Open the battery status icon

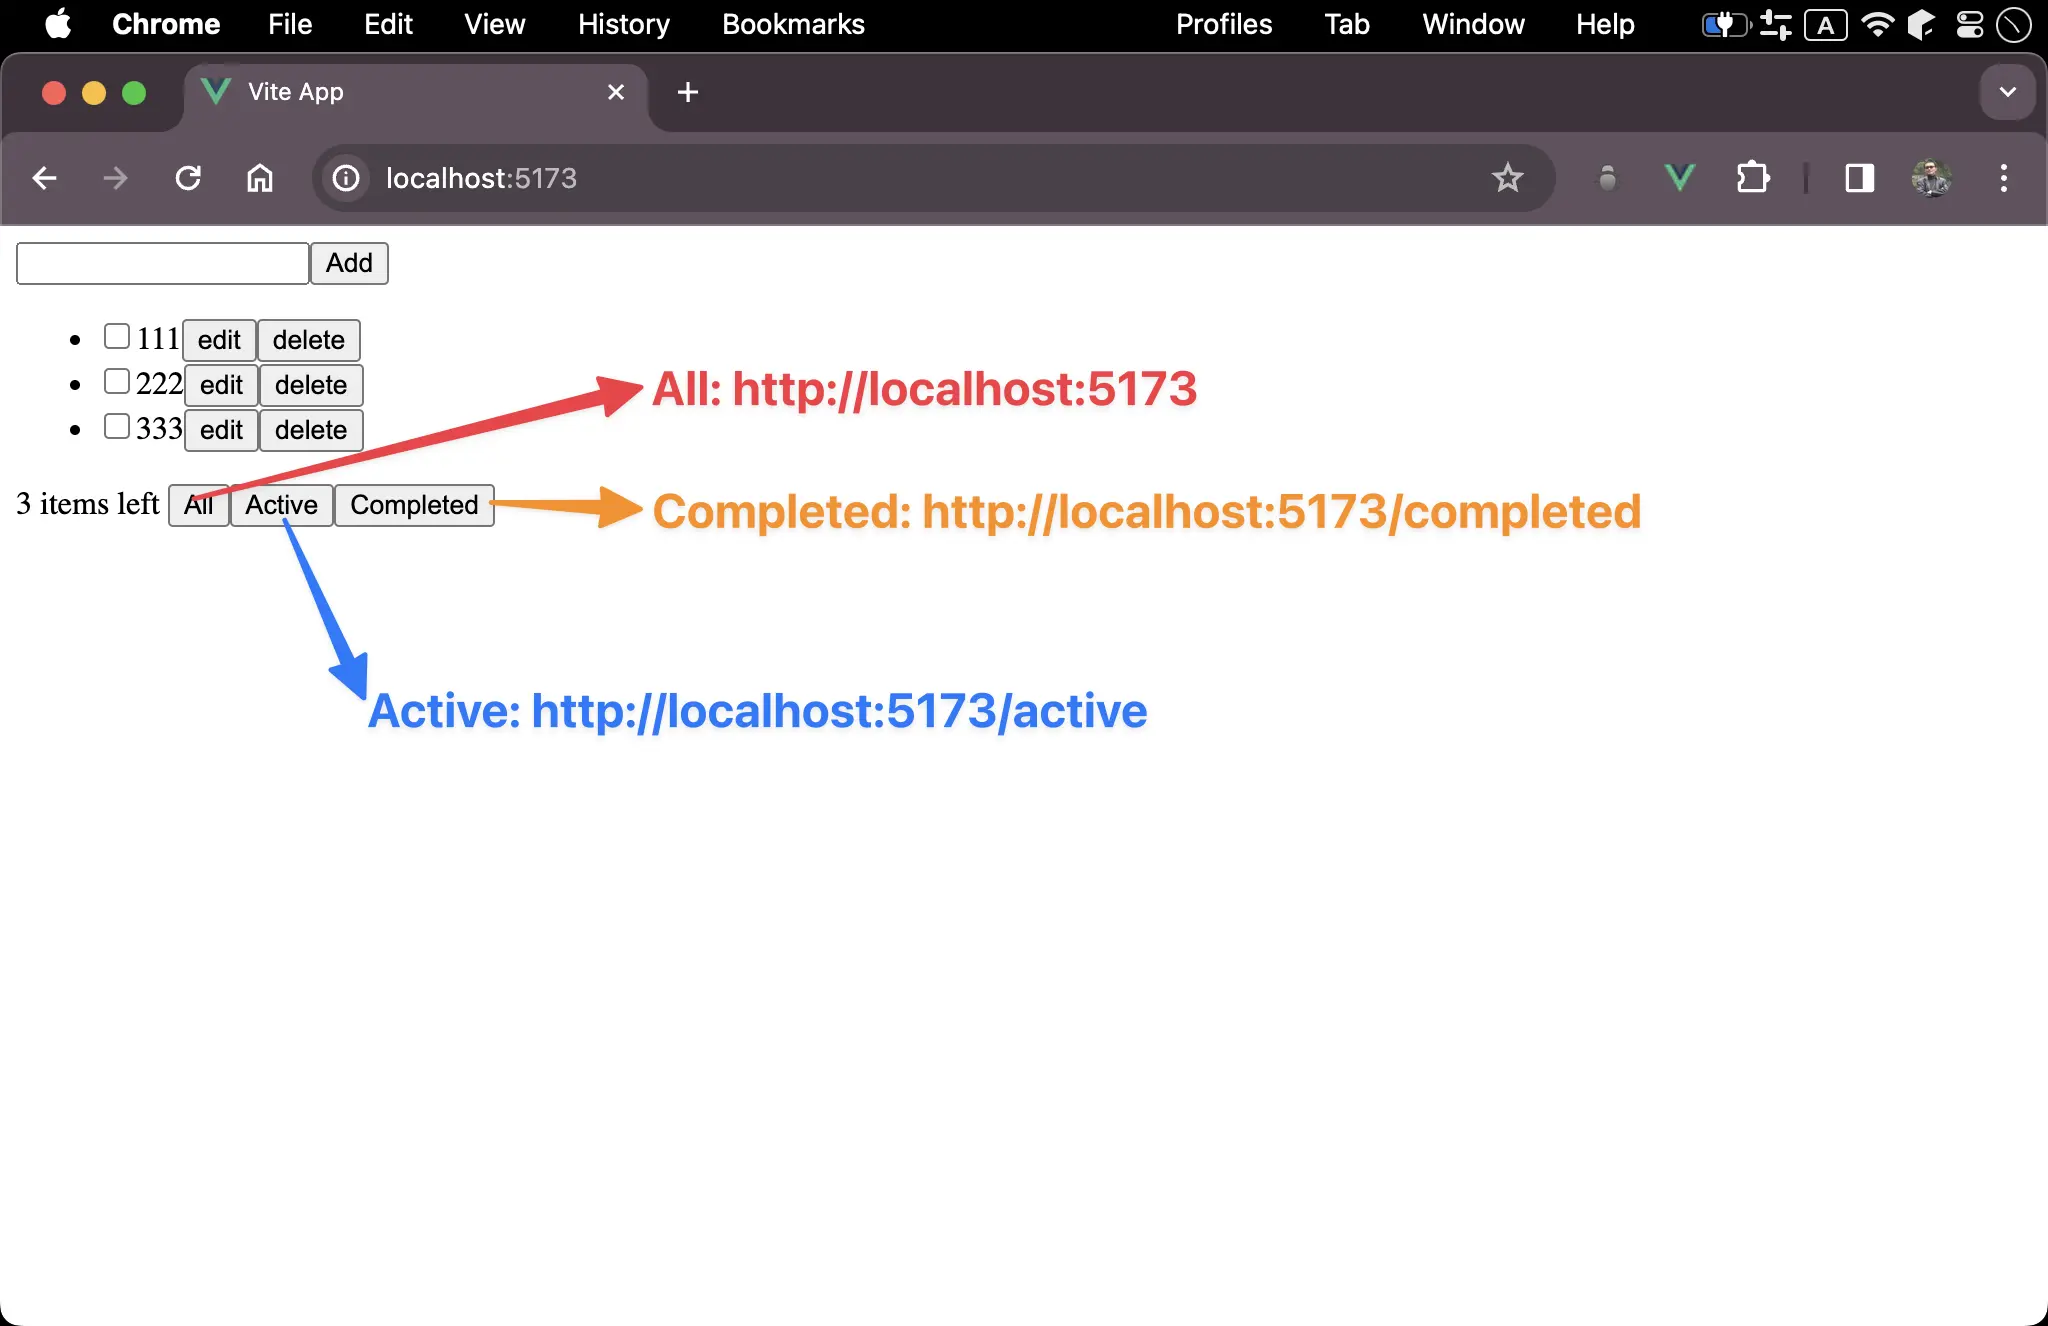[x=1727, y=24]
